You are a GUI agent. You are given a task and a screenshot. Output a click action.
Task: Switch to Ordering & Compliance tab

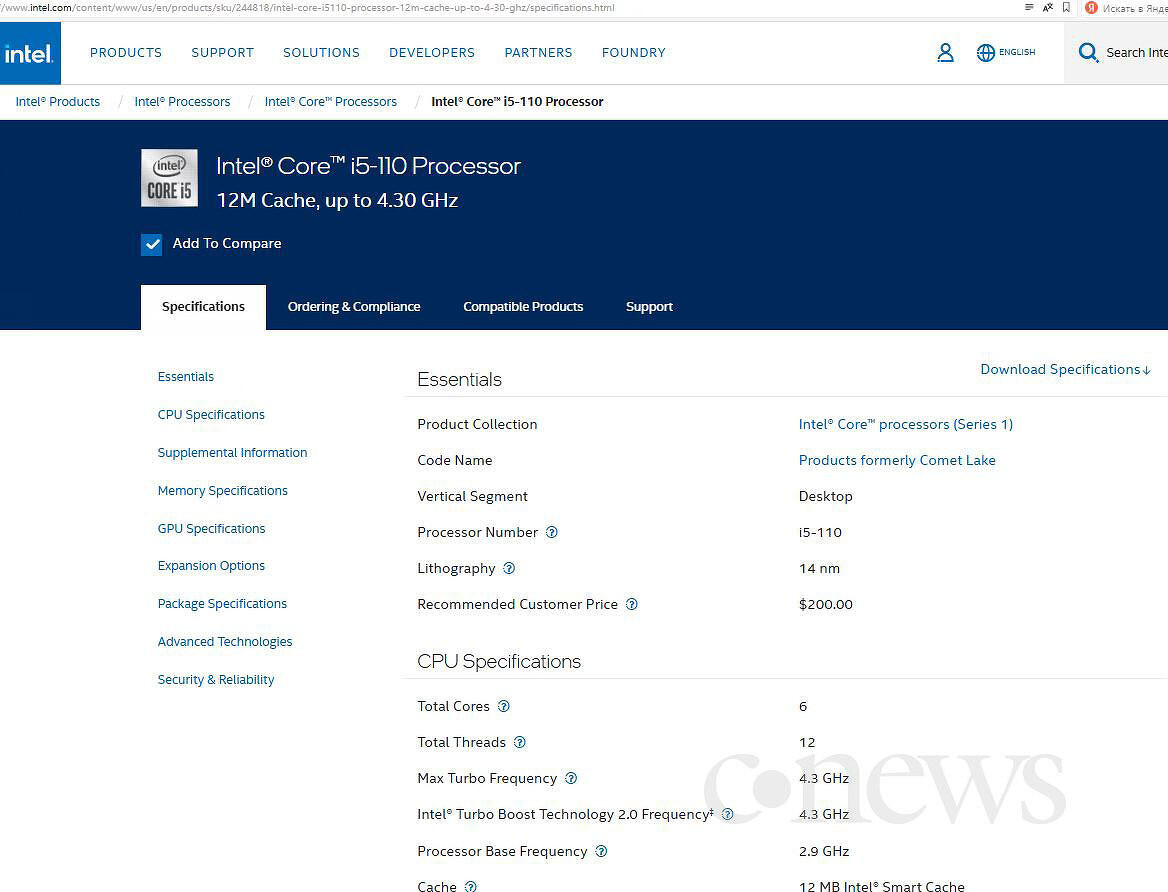click(354, 307)
